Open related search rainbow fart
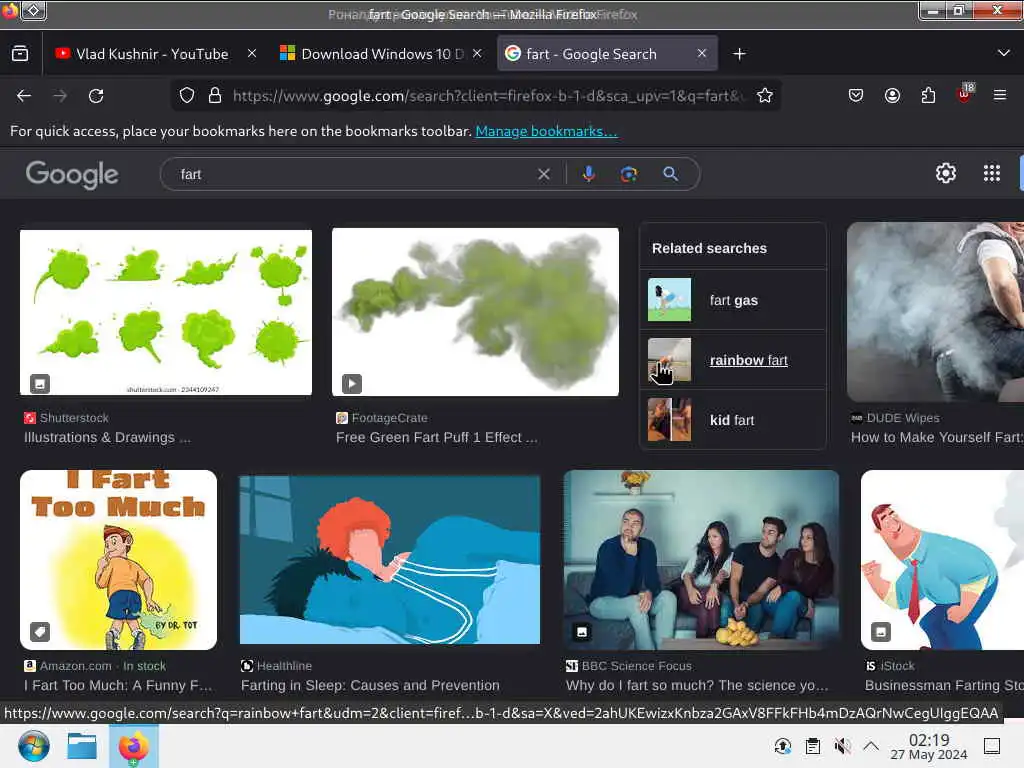This screenshot has height=768, width=1024. [x=733, y=360]
